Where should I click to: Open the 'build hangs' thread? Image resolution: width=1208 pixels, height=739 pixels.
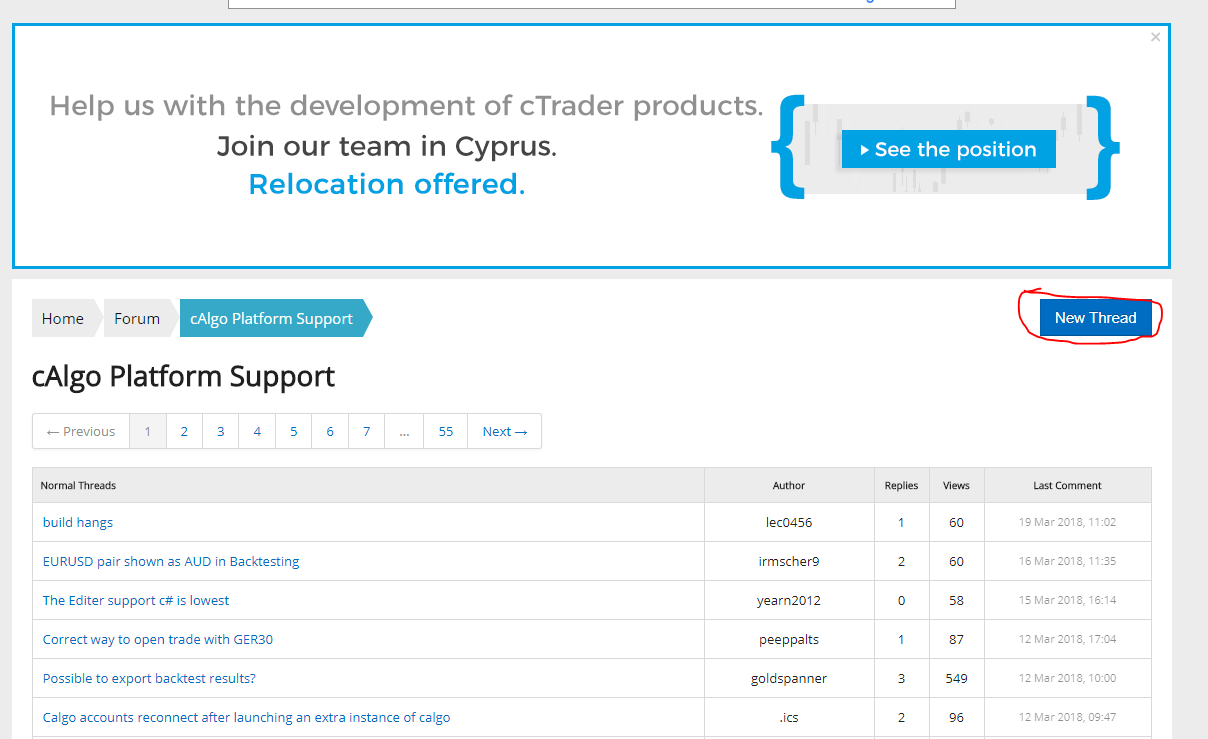click(x=78, y=522)
